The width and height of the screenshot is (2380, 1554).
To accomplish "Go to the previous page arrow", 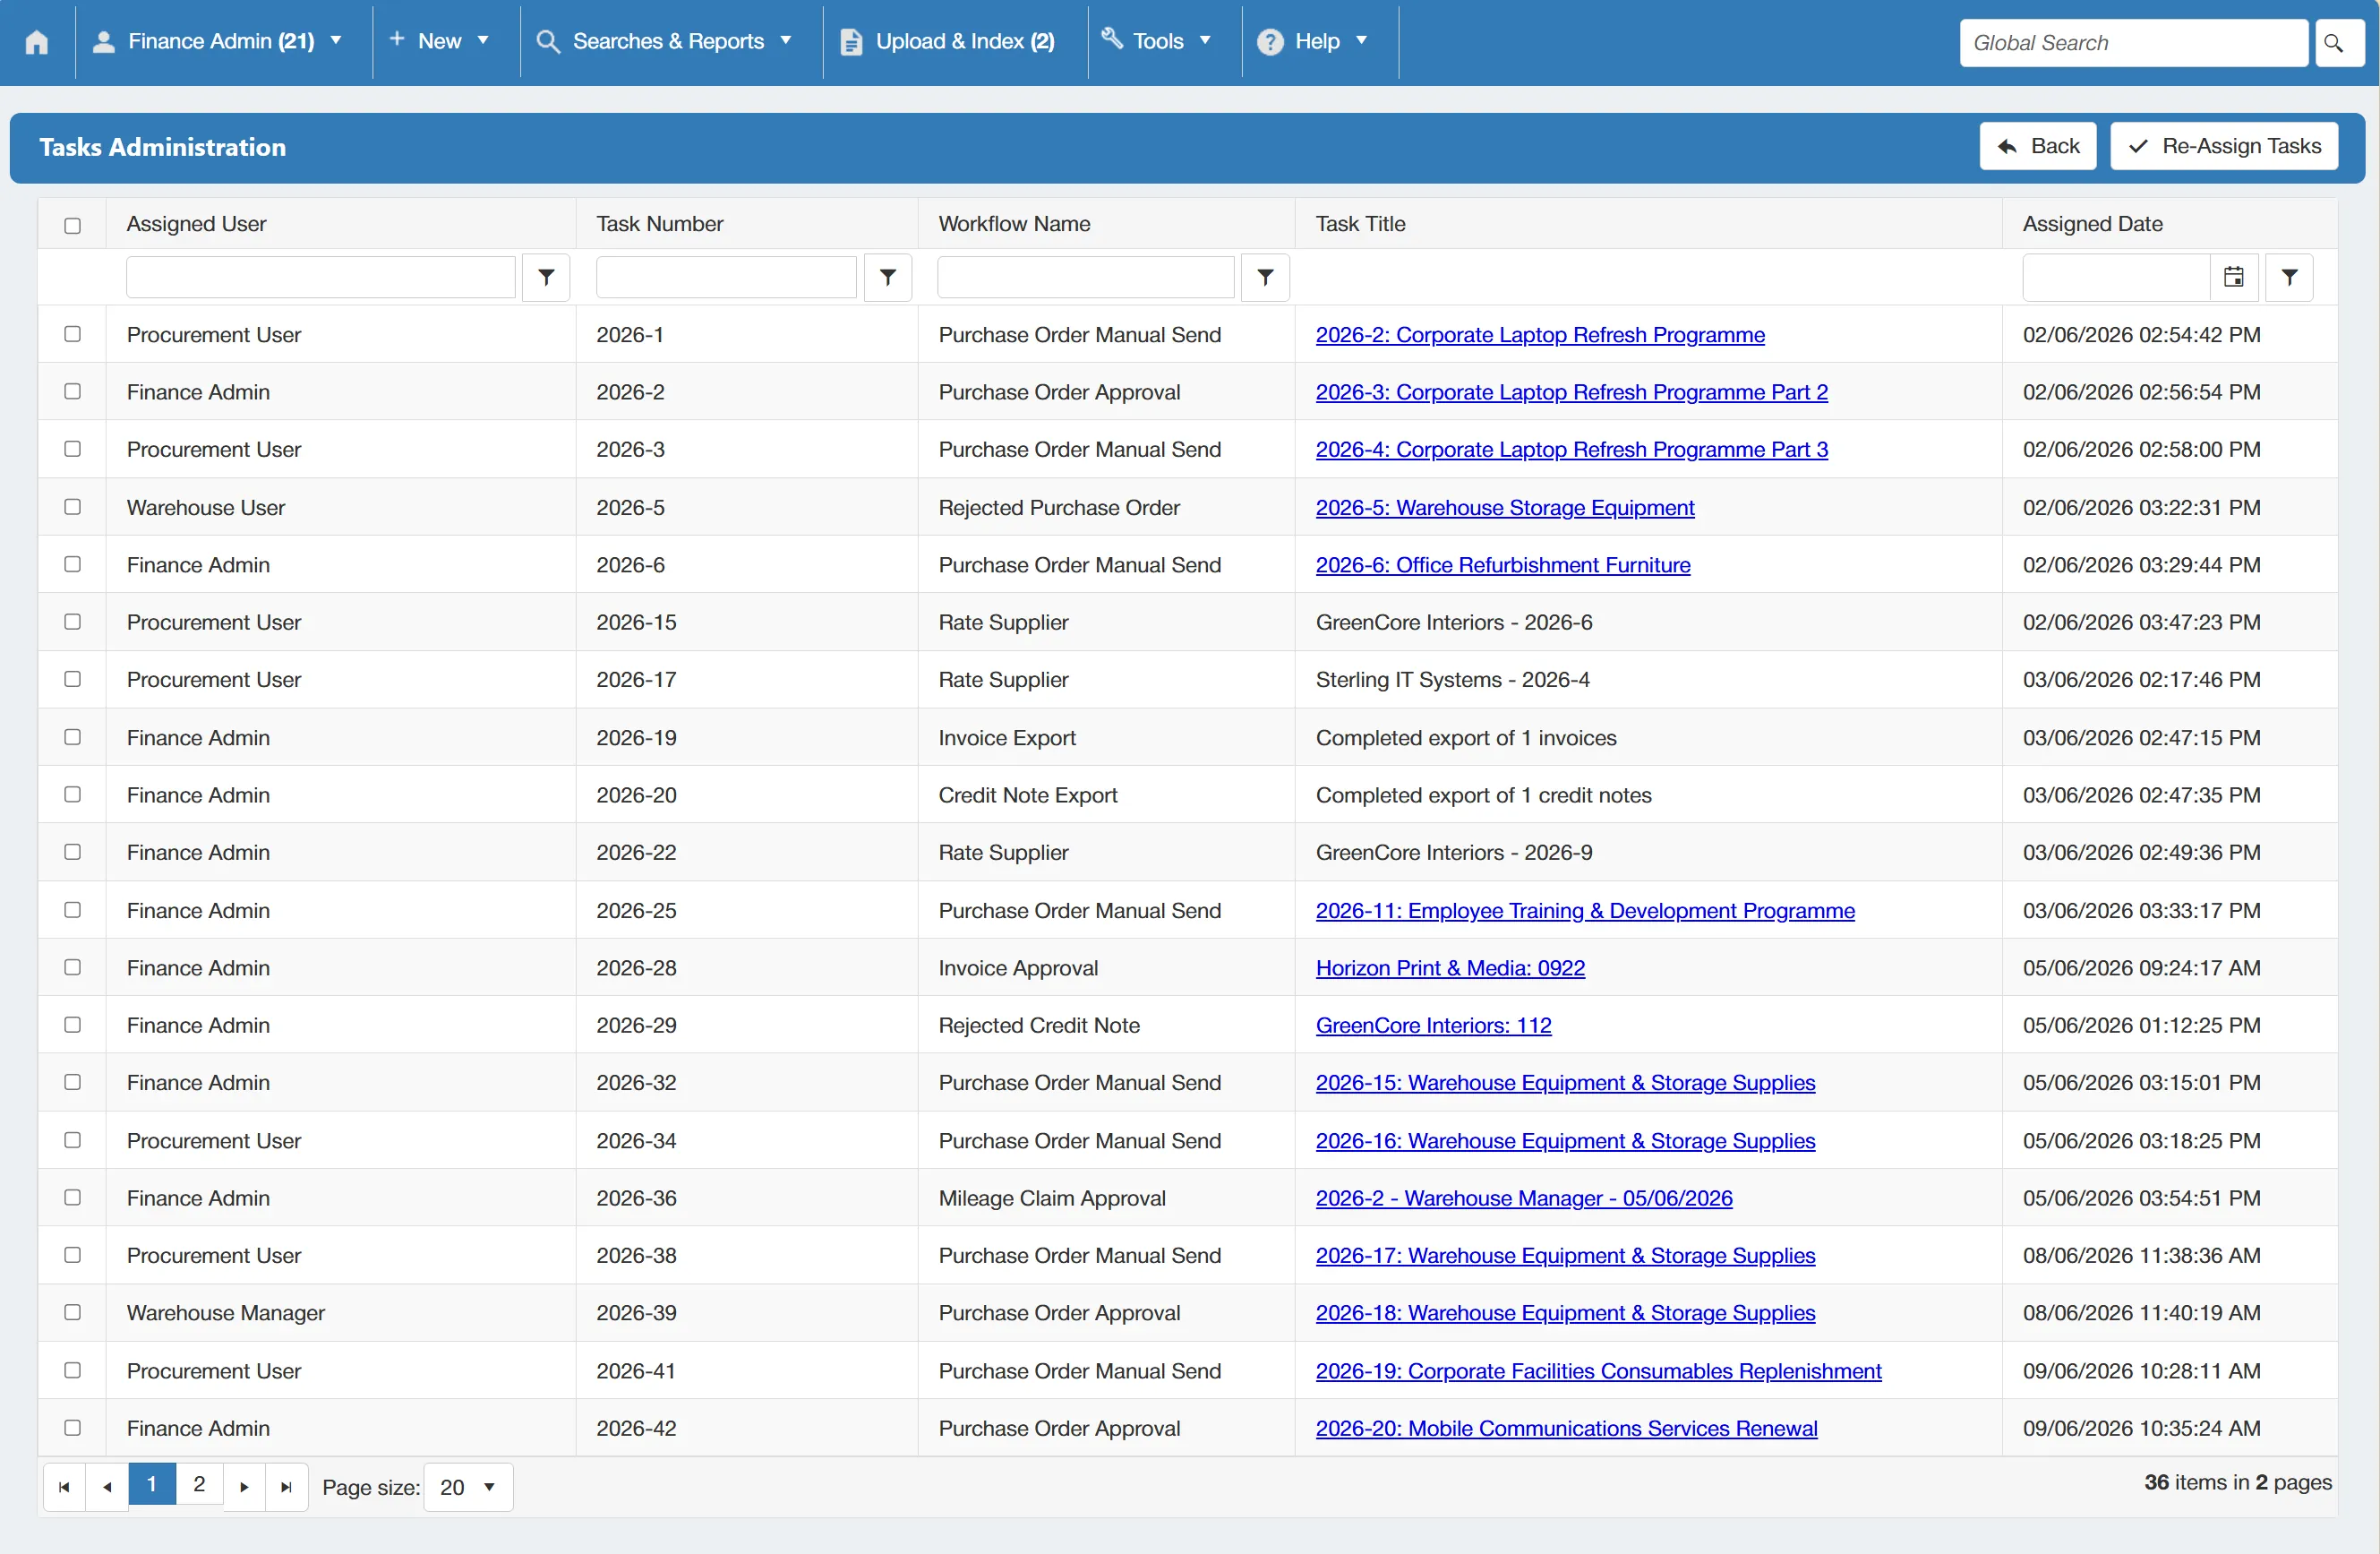I will click(x=107, y=1487).
